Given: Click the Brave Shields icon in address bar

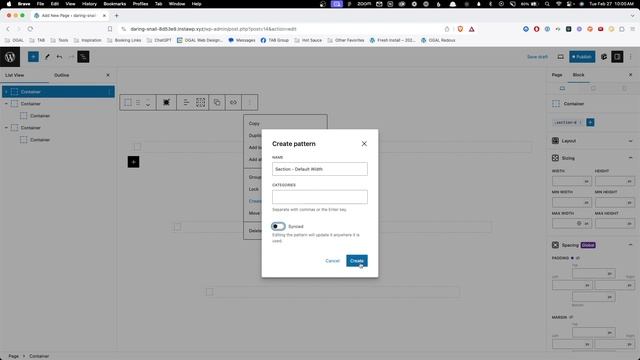Looking at the screenshot, I should tap(460, 29).
